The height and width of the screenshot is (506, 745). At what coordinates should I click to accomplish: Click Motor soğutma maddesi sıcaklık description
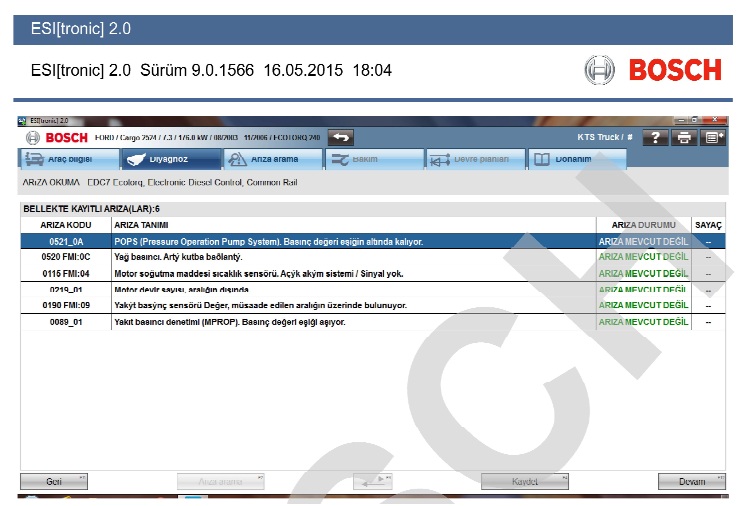pyautogui.click(x=258, y=274)
